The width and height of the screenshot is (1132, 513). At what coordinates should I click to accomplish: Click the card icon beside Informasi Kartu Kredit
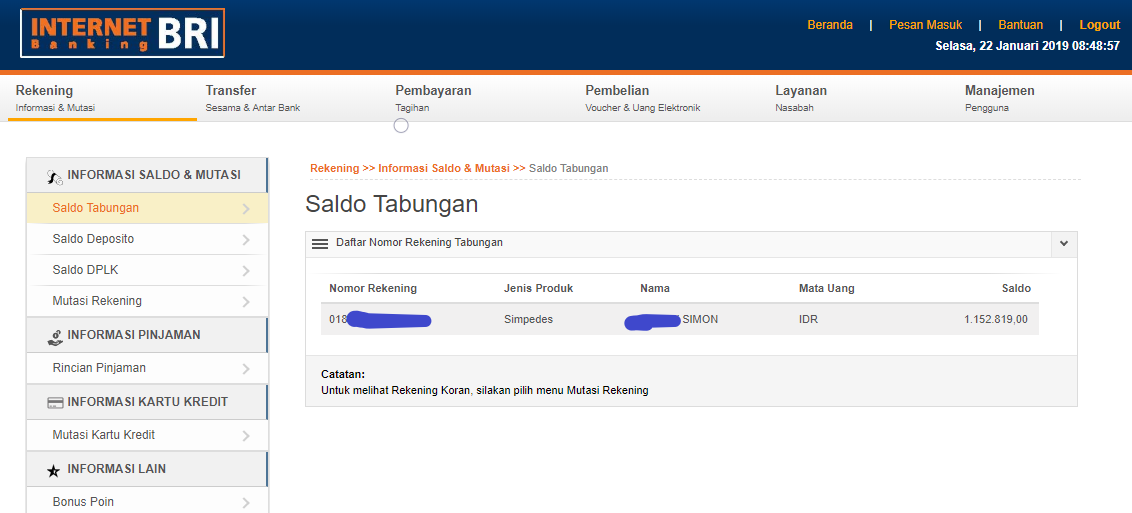click(x=54, y=403)
